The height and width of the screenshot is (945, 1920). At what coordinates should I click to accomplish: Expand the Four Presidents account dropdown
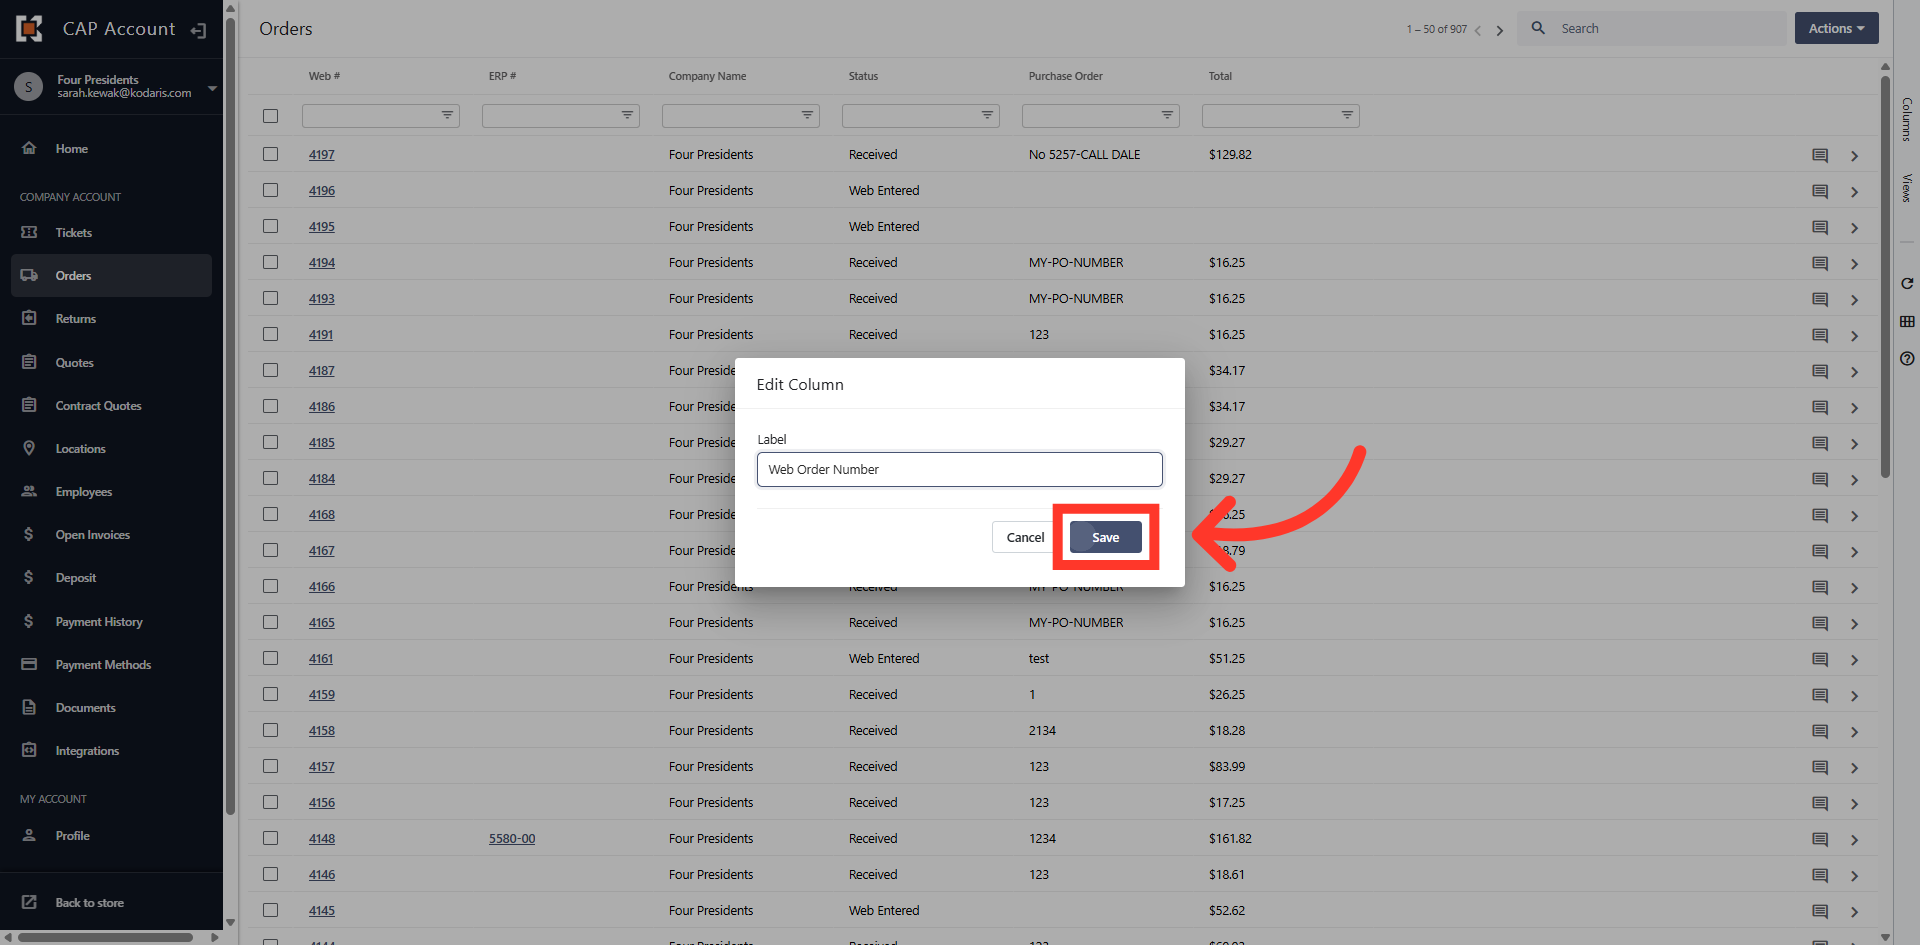point(212,88)
